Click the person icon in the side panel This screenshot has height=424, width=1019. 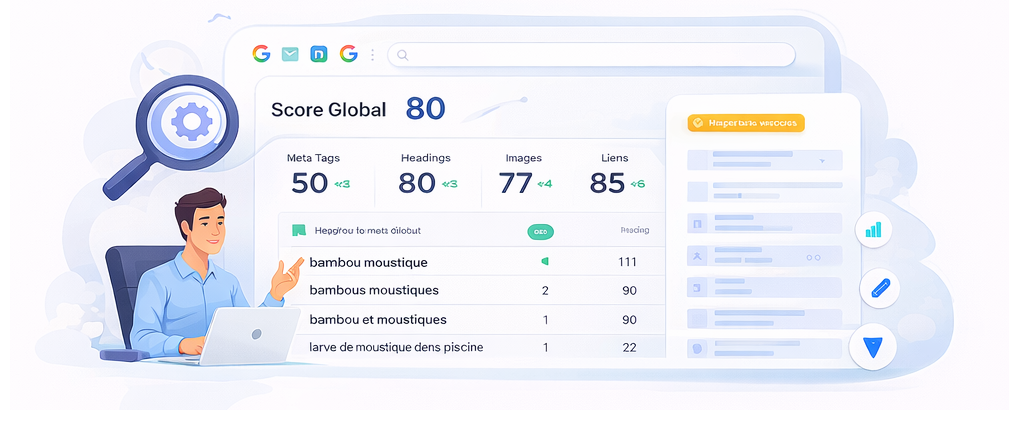pyautogui.click(x=697, y=257)
